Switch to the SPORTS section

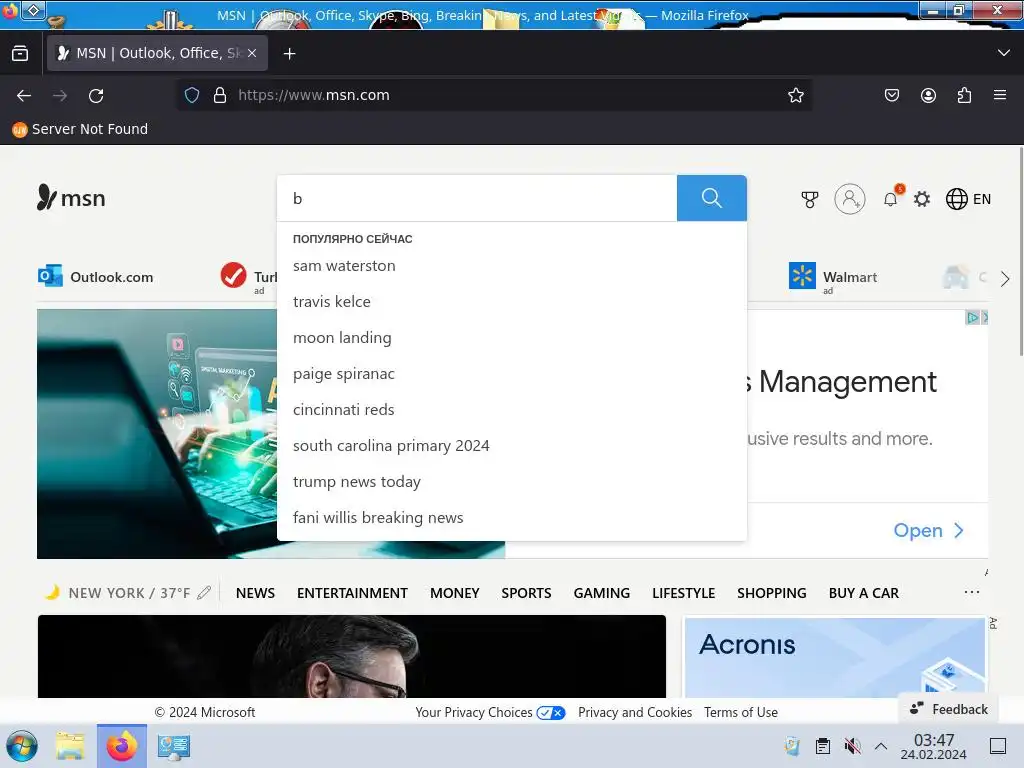[x=526, y=593]
